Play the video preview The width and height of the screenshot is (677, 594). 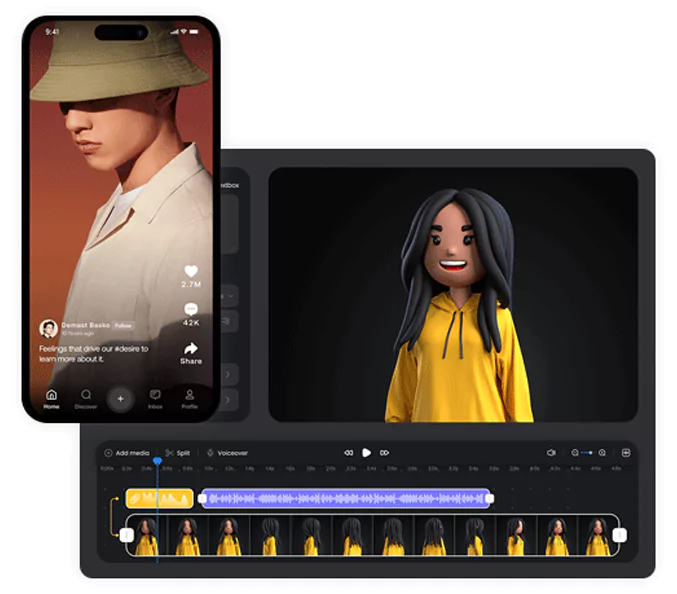coord(367,453)
